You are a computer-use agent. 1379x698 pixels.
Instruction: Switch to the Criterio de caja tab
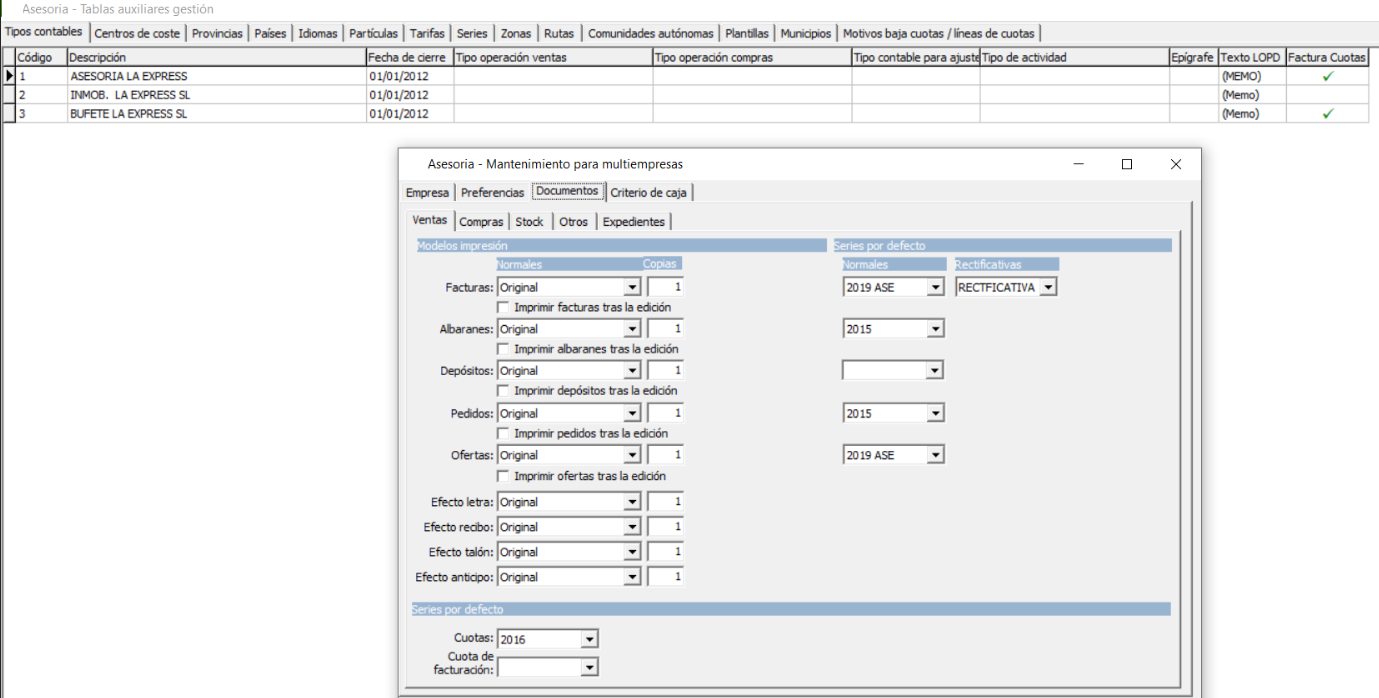pyautogui.click(x=649, y=192)
